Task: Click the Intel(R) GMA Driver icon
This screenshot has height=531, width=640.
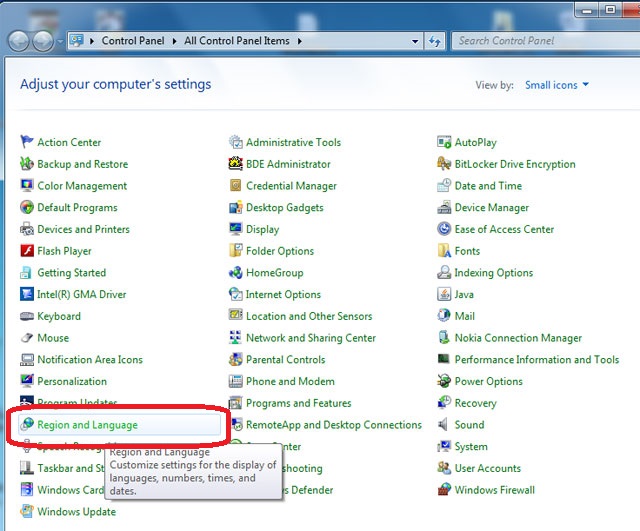Action: (27, 294)
